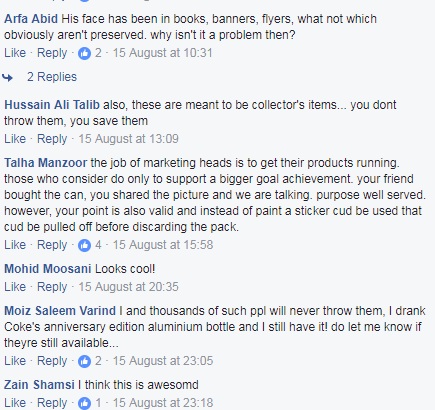Reply to Zain Shamsi's comment
Screen dimensions: 435x410
[x=52, y=403]
